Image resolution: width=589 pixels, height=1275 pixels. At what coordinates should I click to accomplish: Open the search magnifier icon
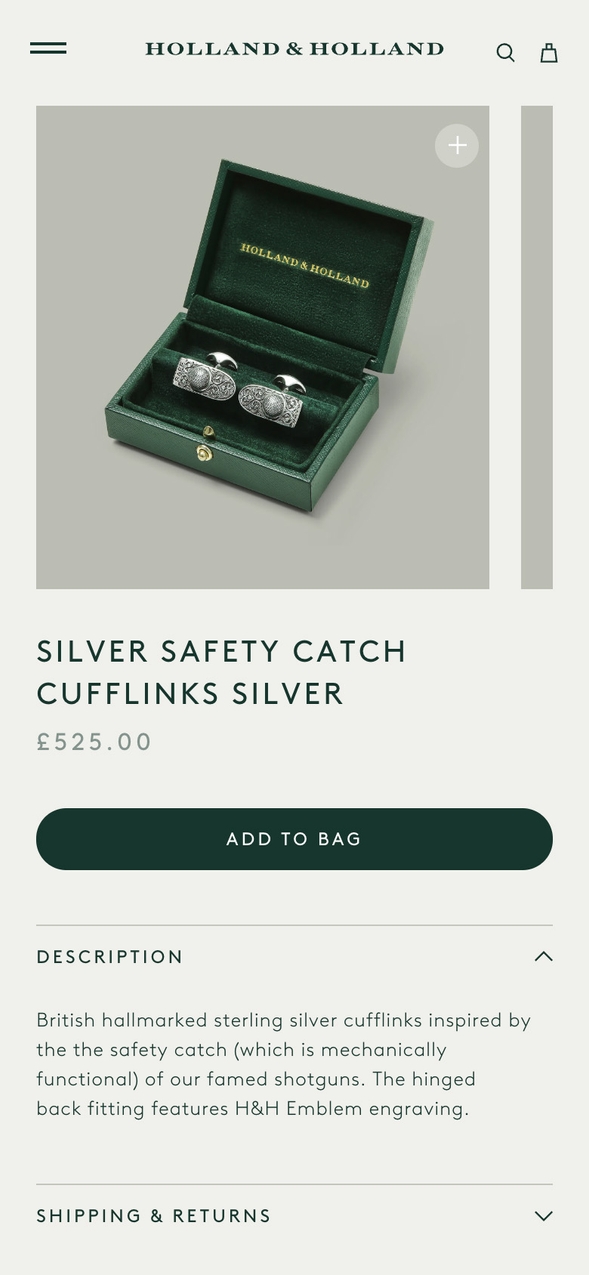tap(506, 53)
